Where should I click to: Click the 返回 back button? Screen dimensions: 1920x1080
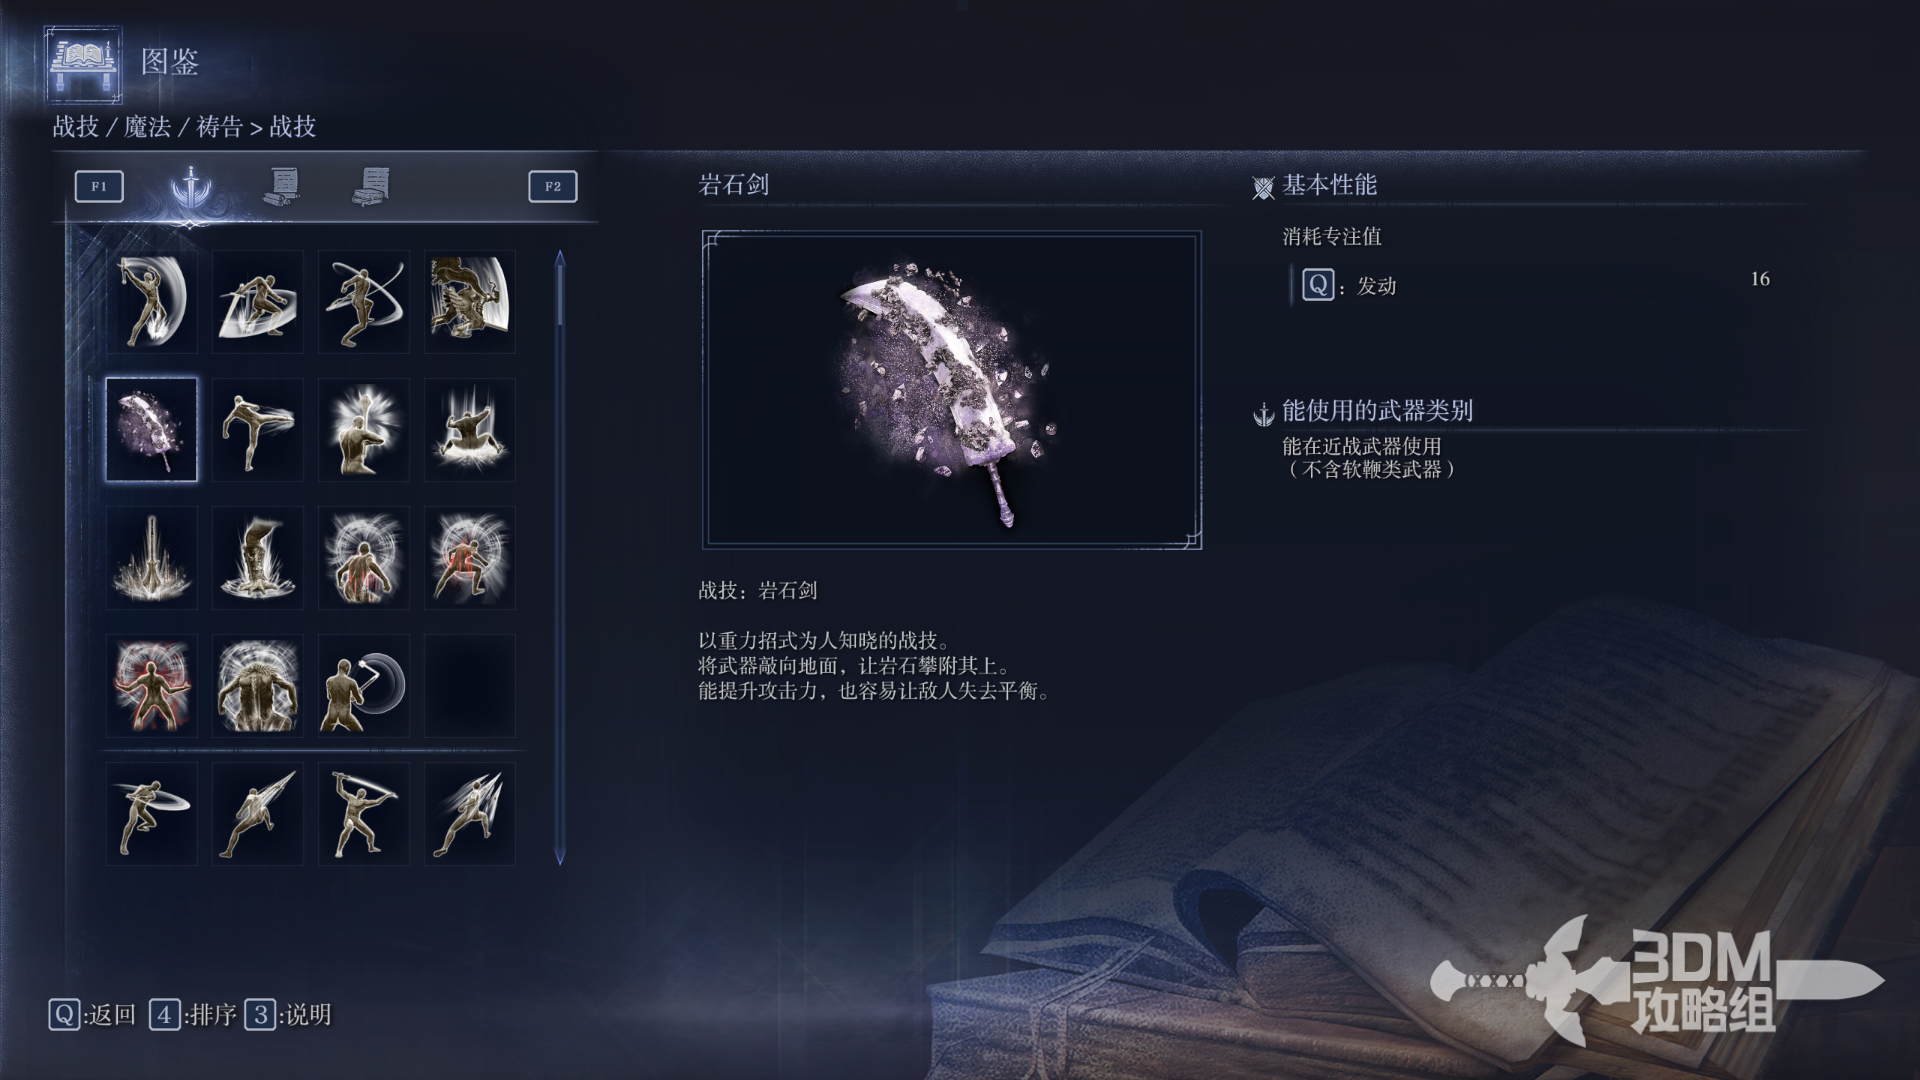(x=92, y=1015)
